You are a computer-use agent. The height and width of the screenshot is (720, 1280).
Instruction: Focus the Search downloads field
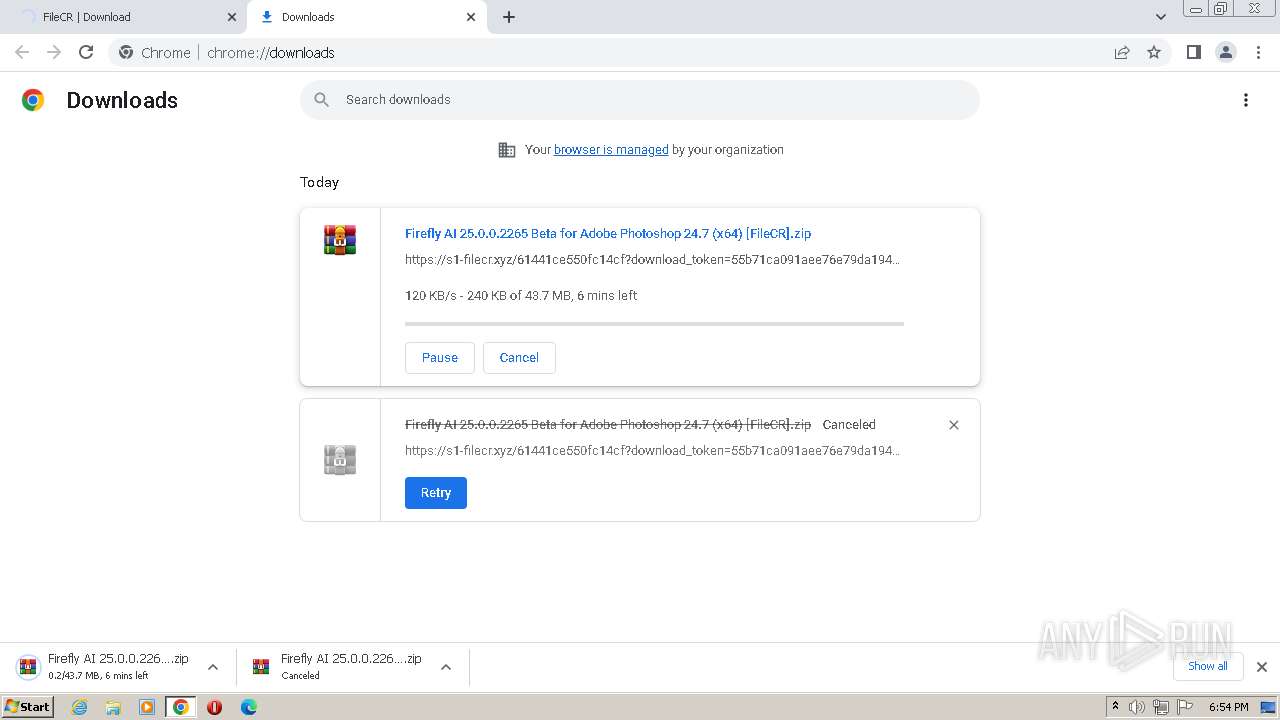[640, 100]
